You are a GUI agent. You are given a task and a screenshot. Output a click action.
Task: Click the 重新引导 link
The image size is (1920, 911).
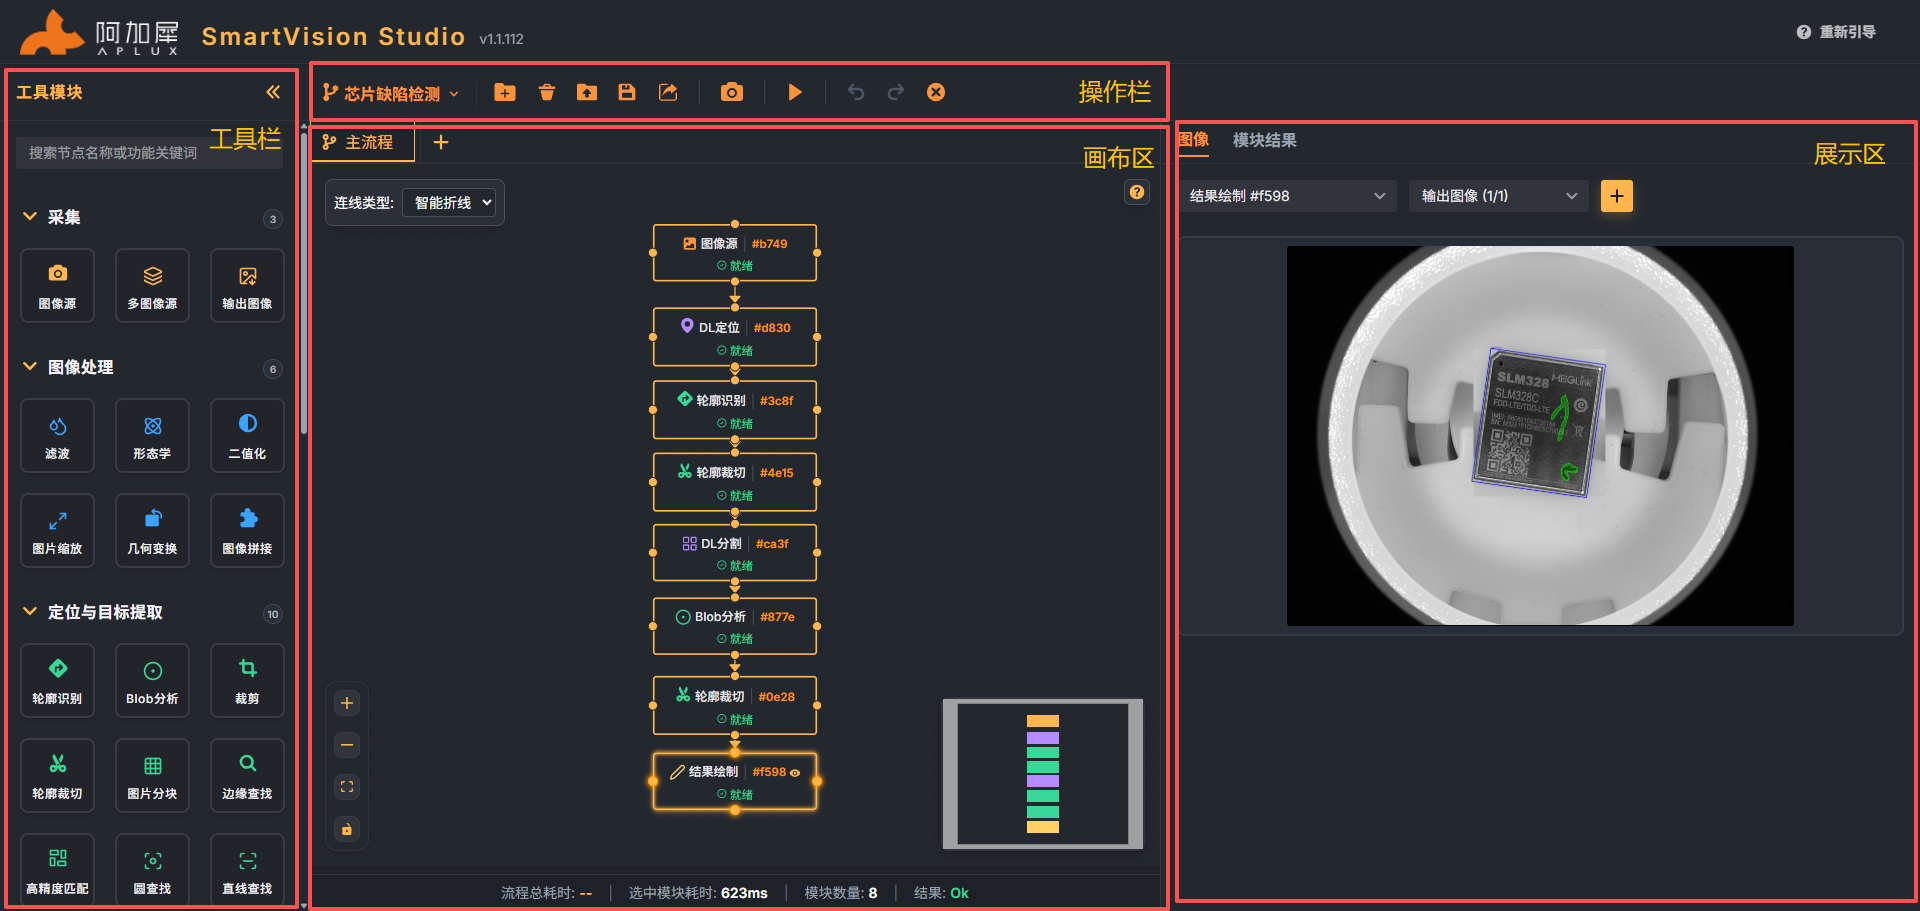tap(1836, 32)
